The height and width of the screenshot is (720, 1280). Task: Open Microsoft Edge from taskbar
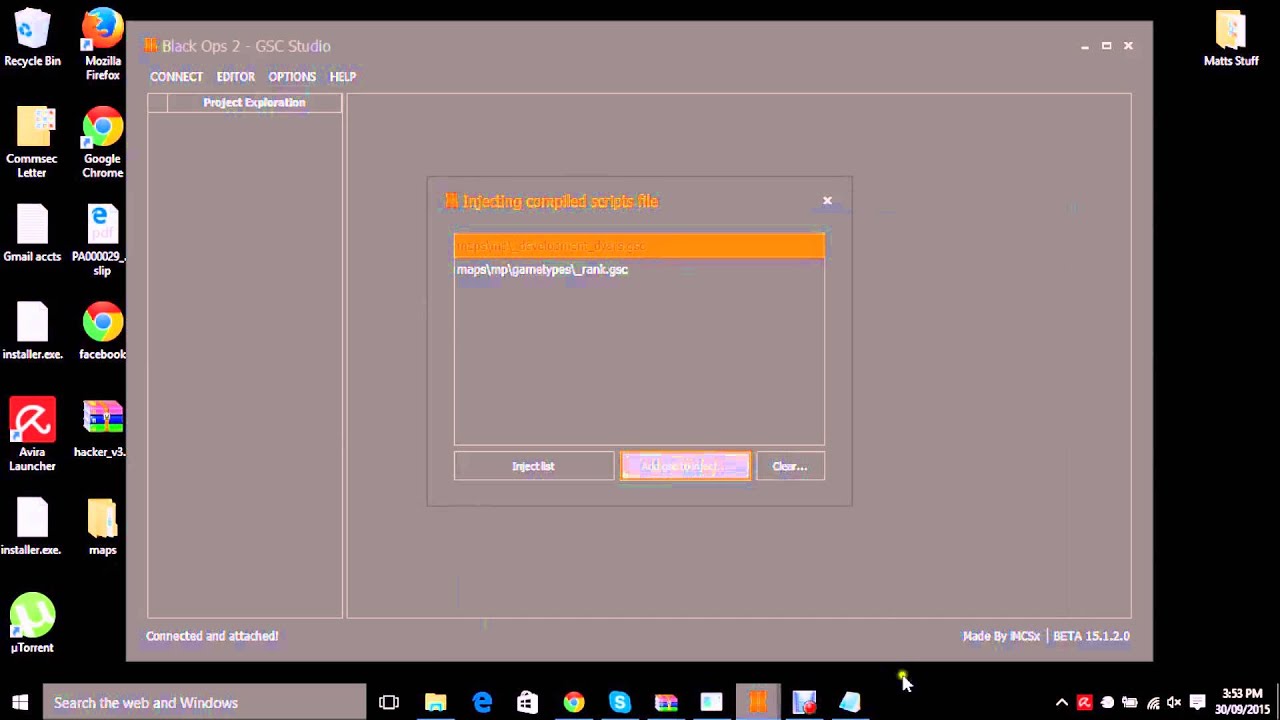[x=482, y=702]
